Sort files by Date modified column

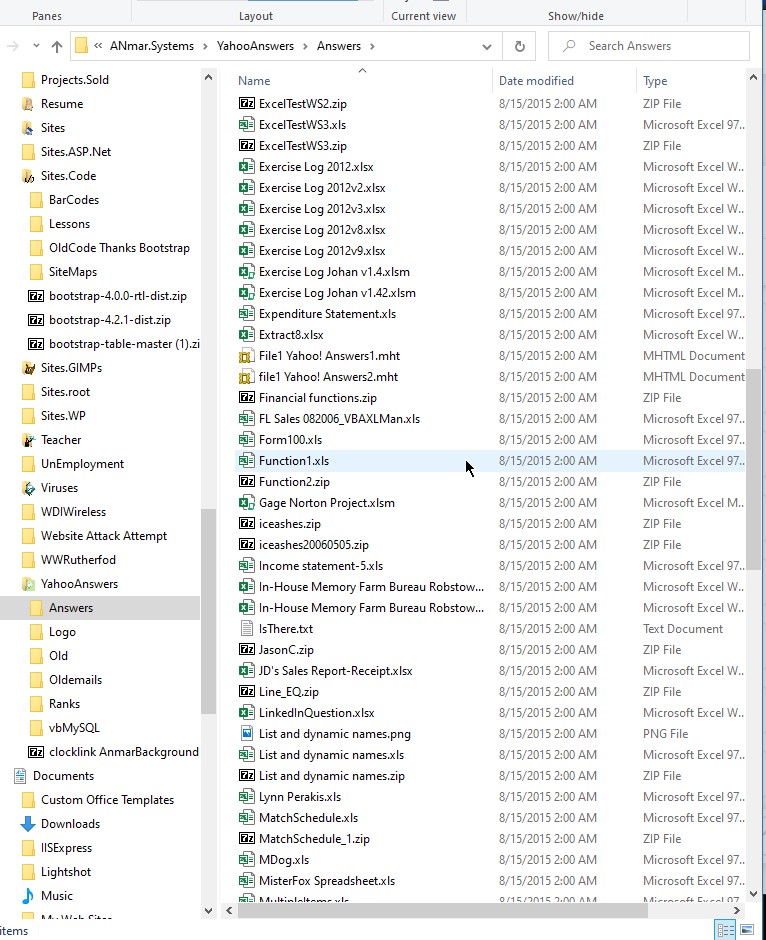point(536,81)
